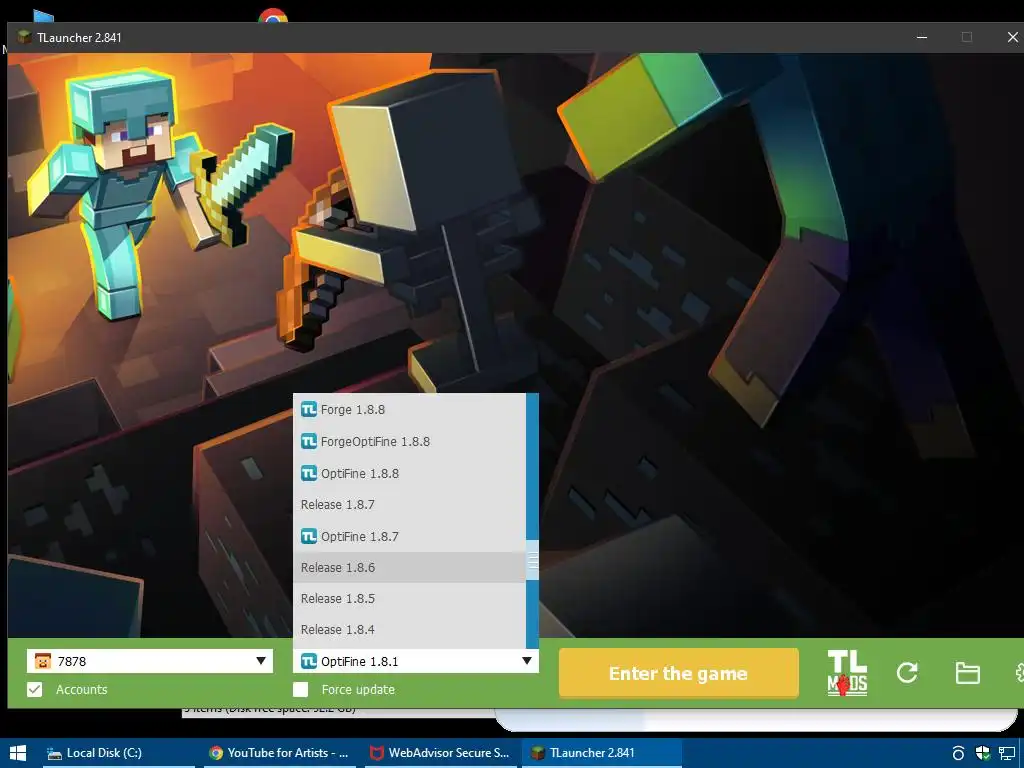Click the TLauncher title bar block icon
1024x768 pixels.
pos(25,37)
